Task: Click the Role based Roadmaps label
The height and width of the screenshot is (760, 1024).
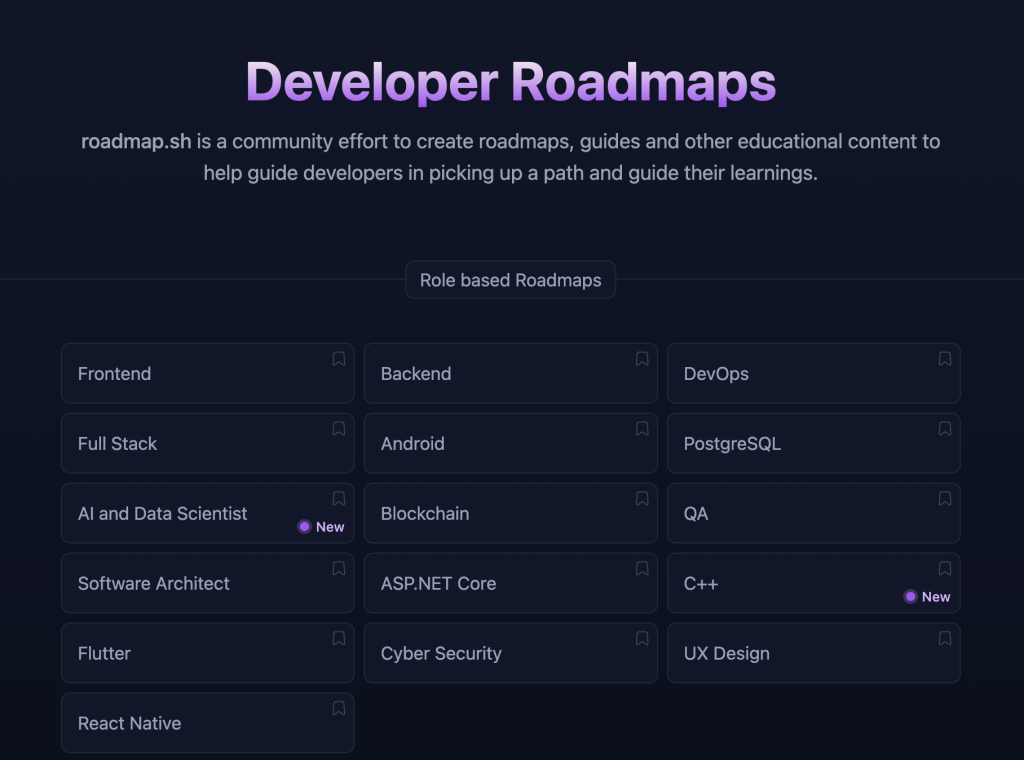Action: click(511, 280)
